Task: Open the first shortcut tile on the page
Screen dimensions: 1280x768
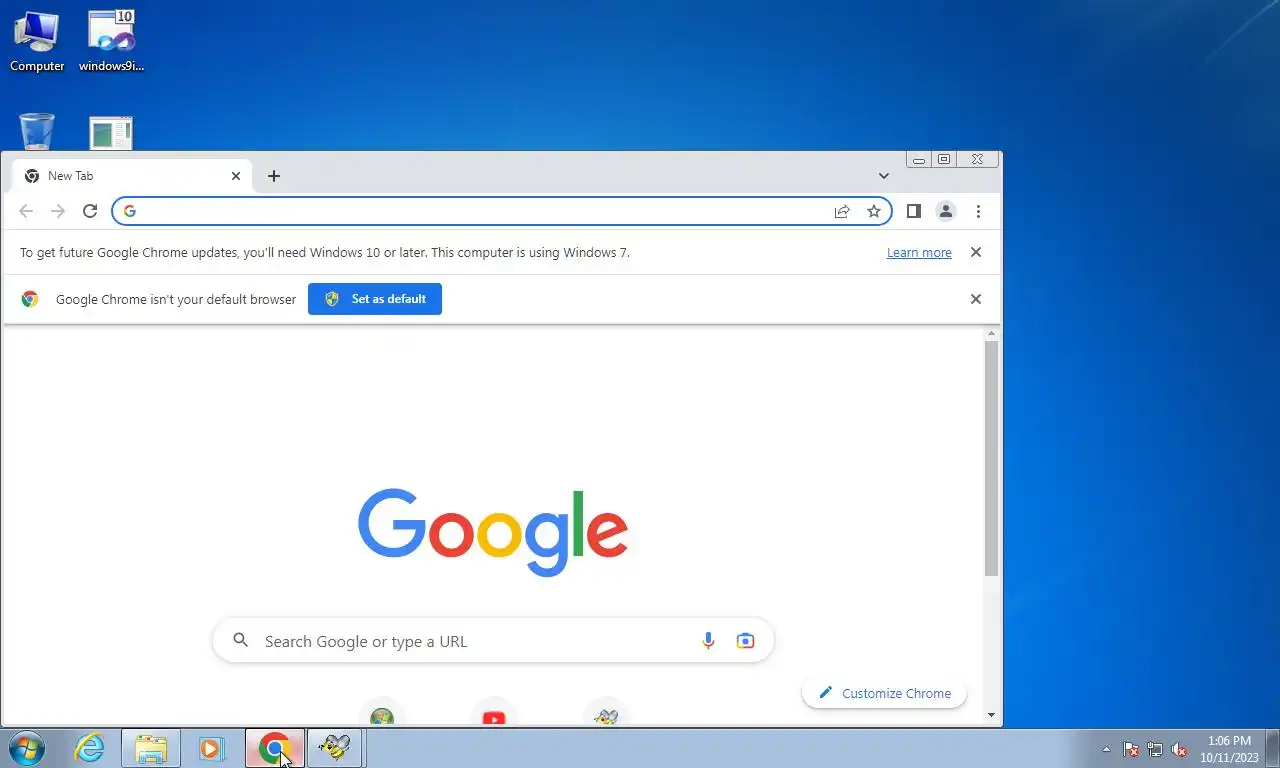Action: click(382, 713)
